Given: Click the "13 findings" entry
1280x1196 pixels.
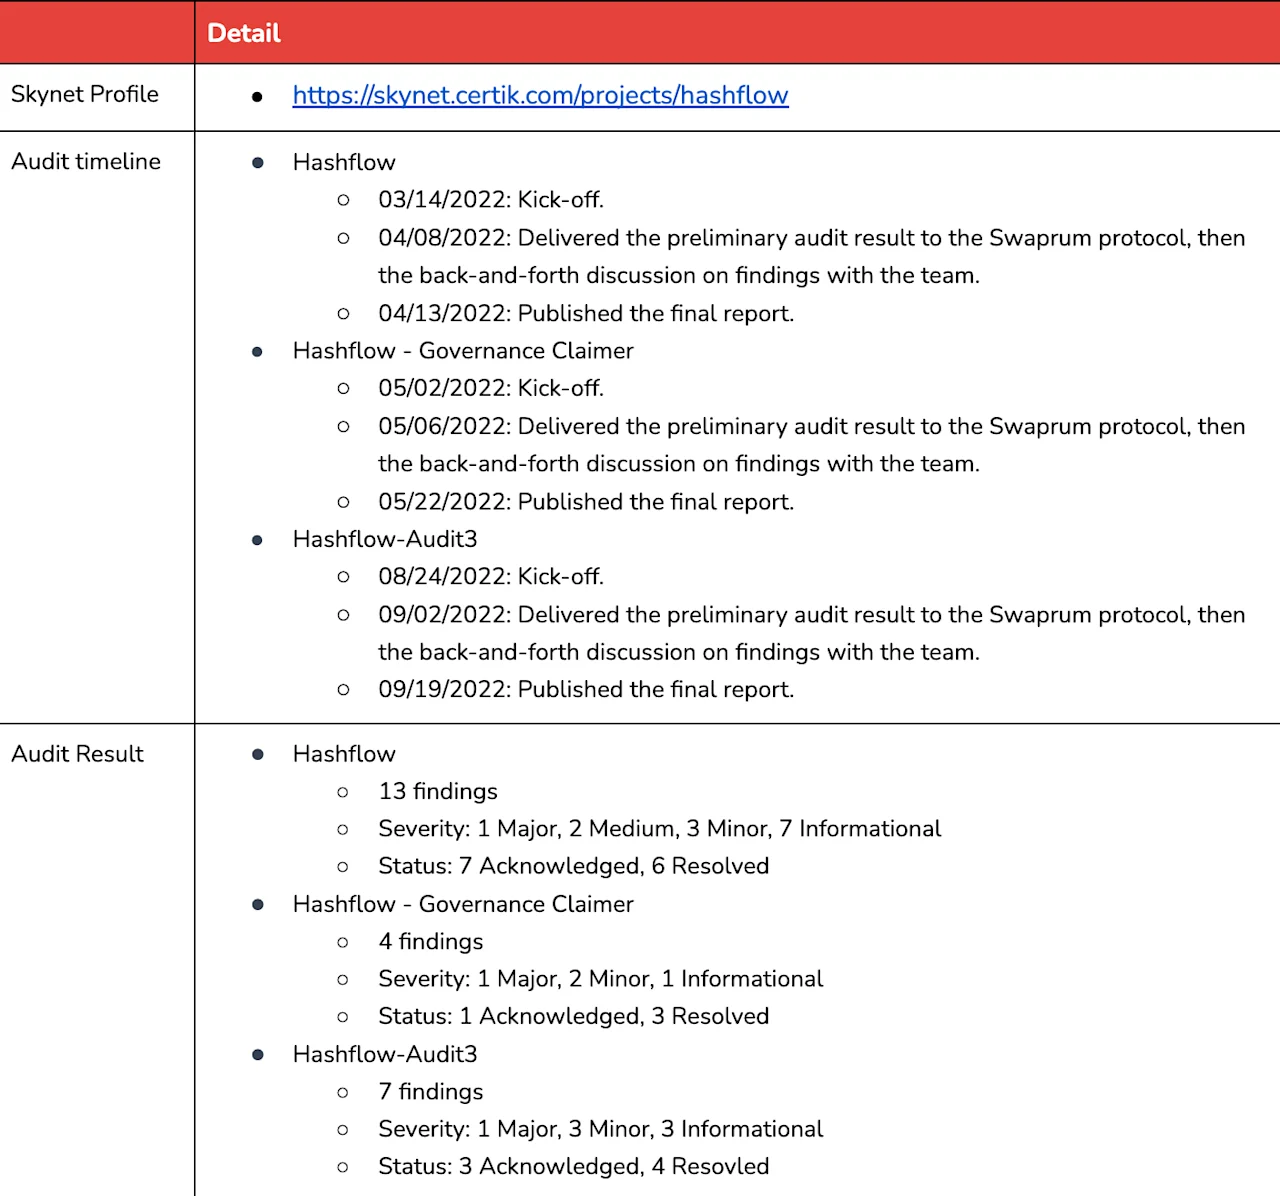Looking at the screenshot, I should [x=438, y=792].
